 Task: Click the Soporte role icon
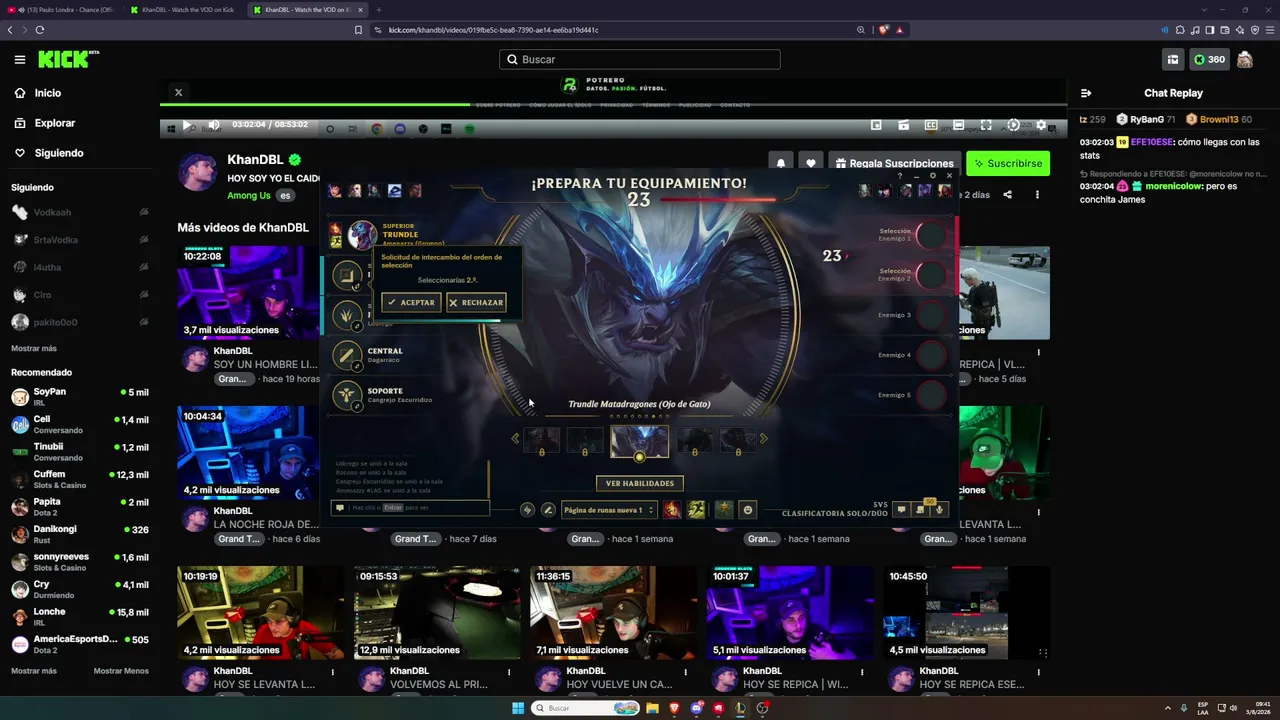click(347, 395)
